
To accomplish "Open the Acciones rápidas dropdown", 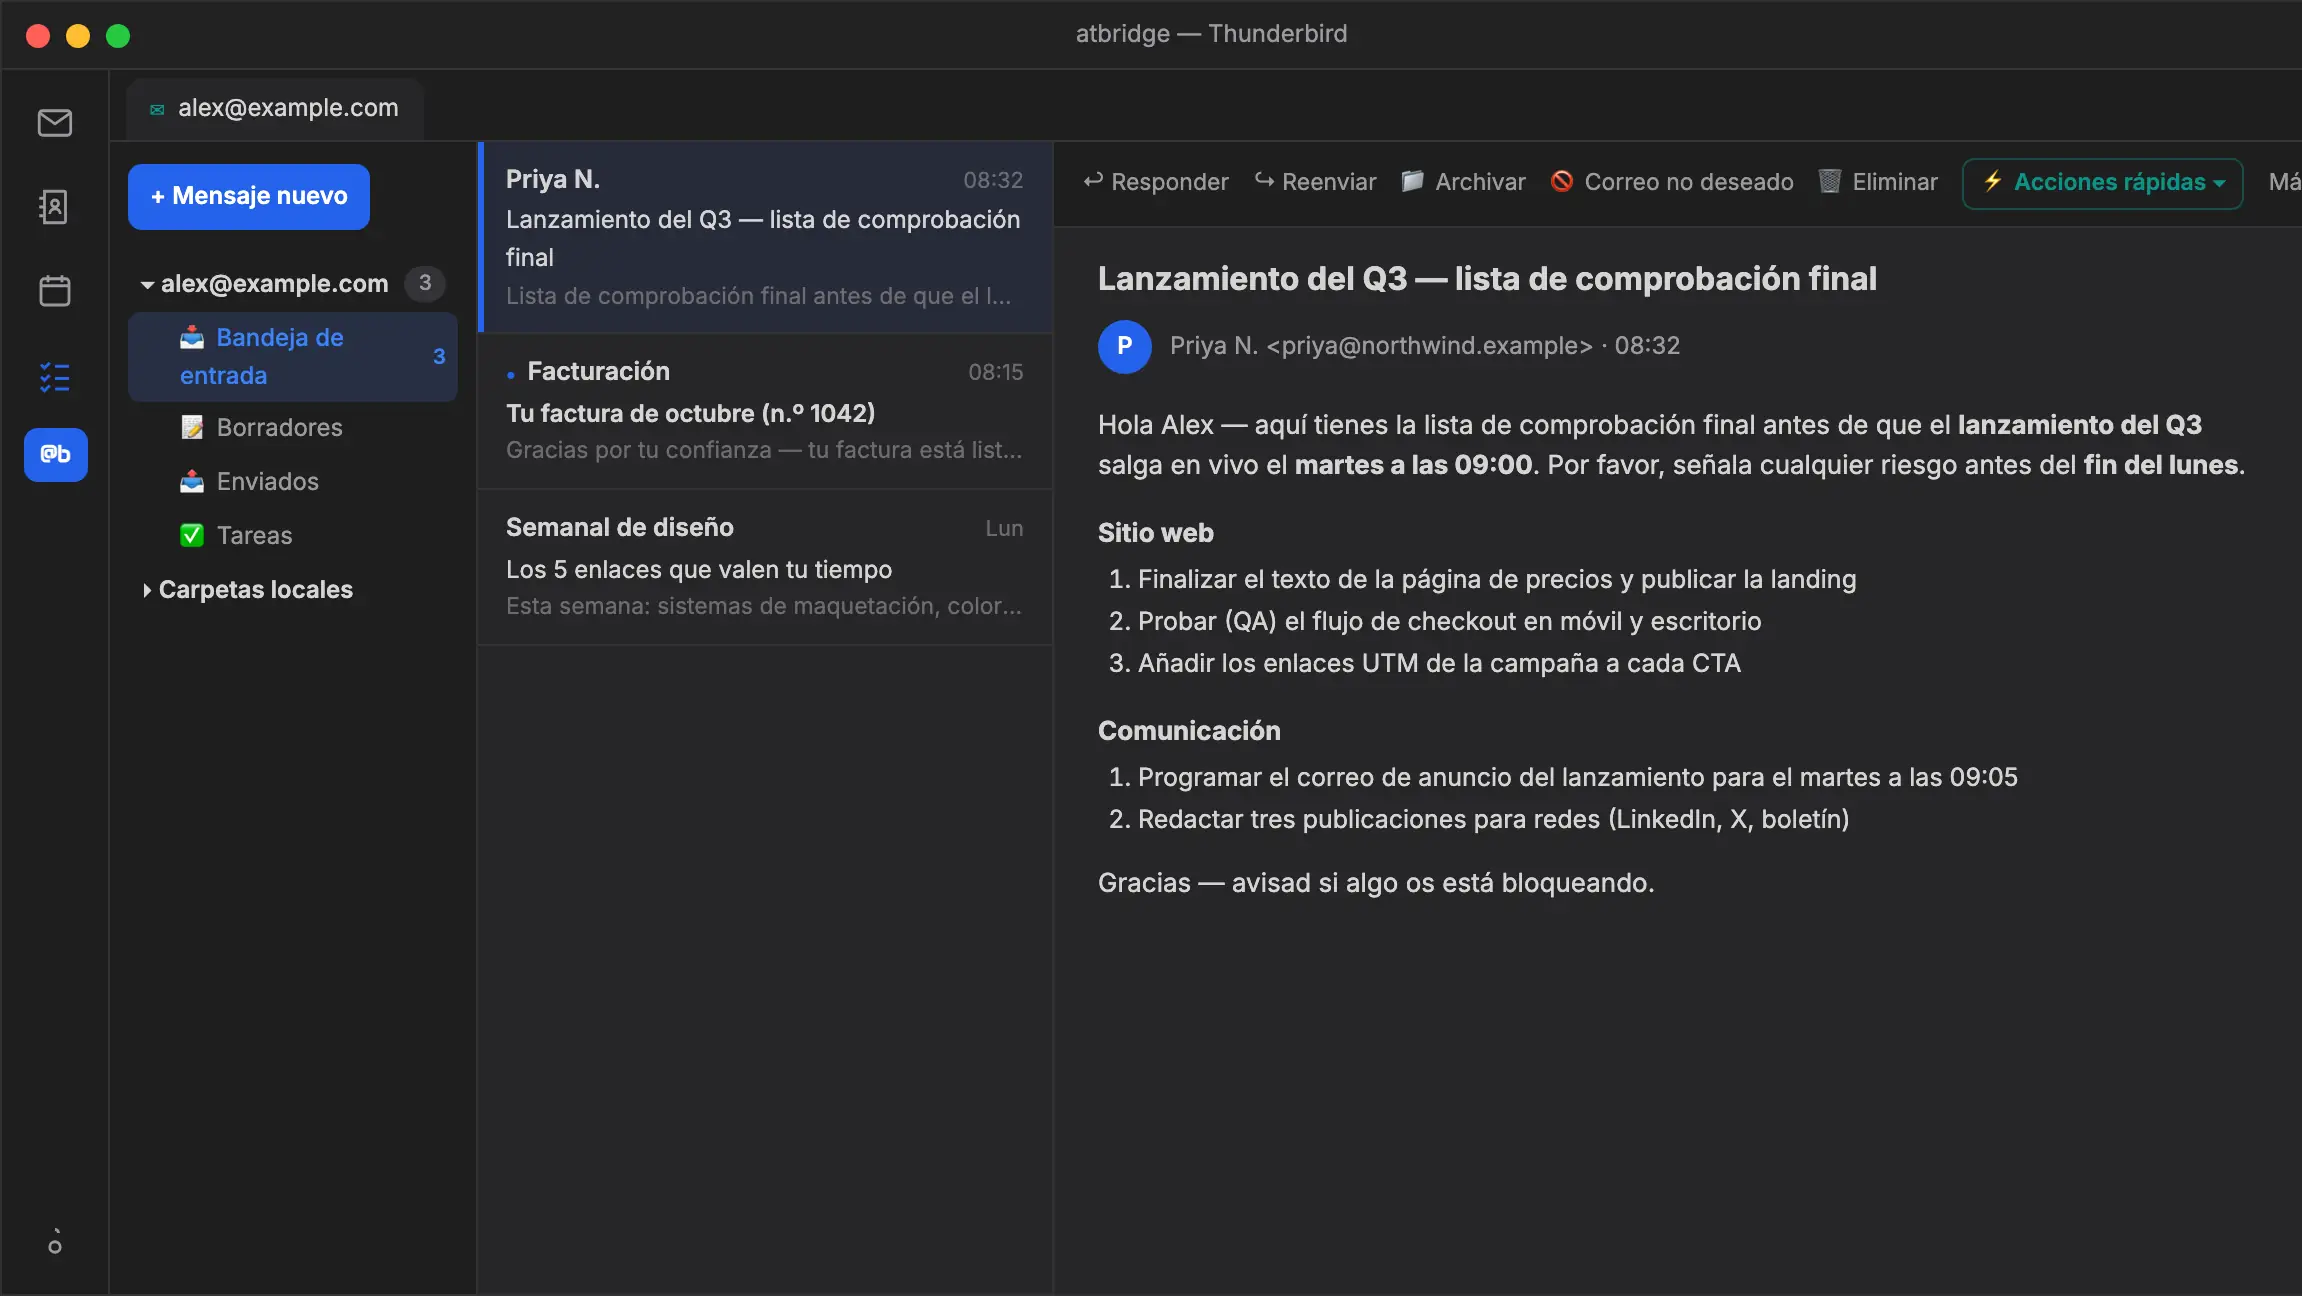I will 2102,183.
